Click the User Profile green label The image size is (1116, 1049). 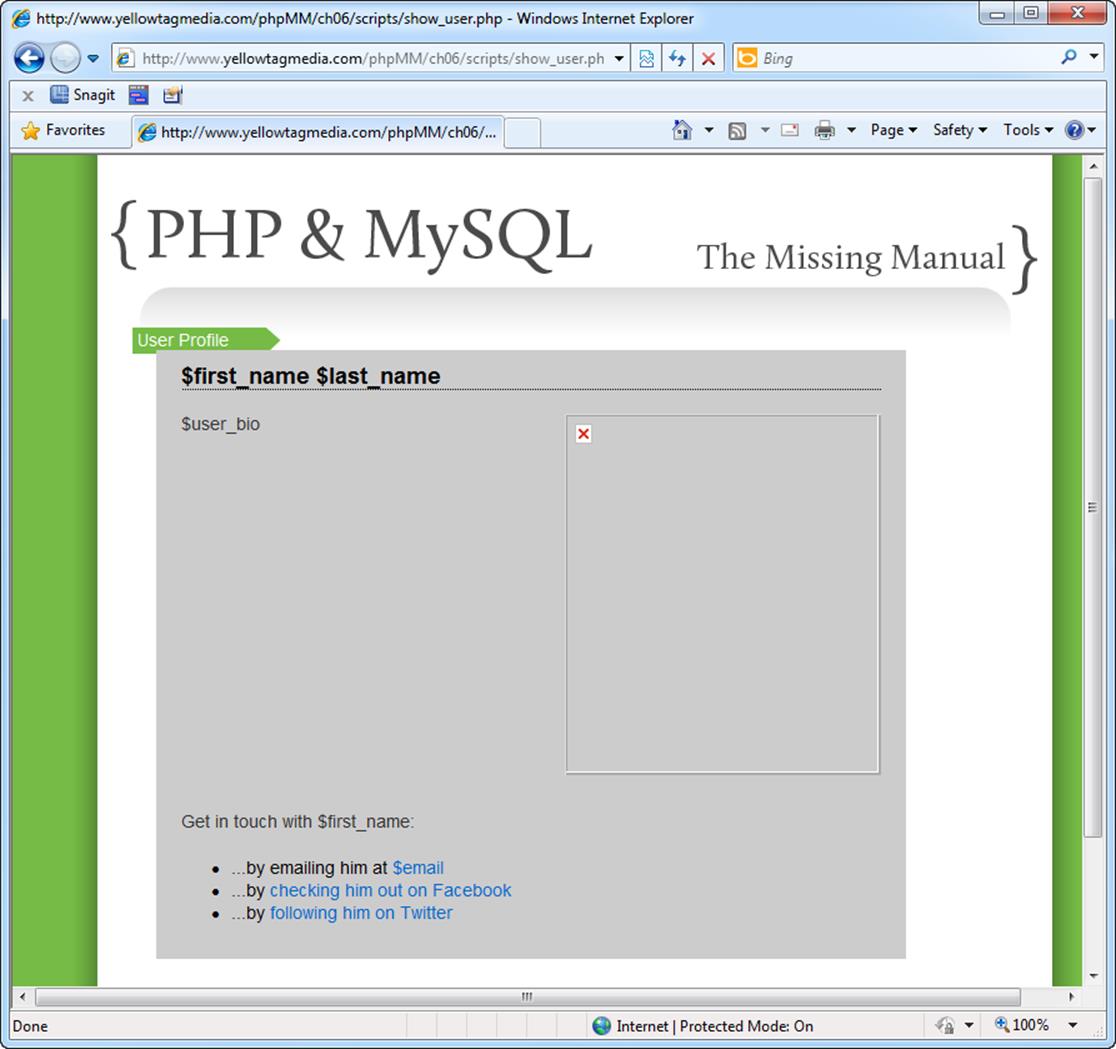tap(205, 340)
